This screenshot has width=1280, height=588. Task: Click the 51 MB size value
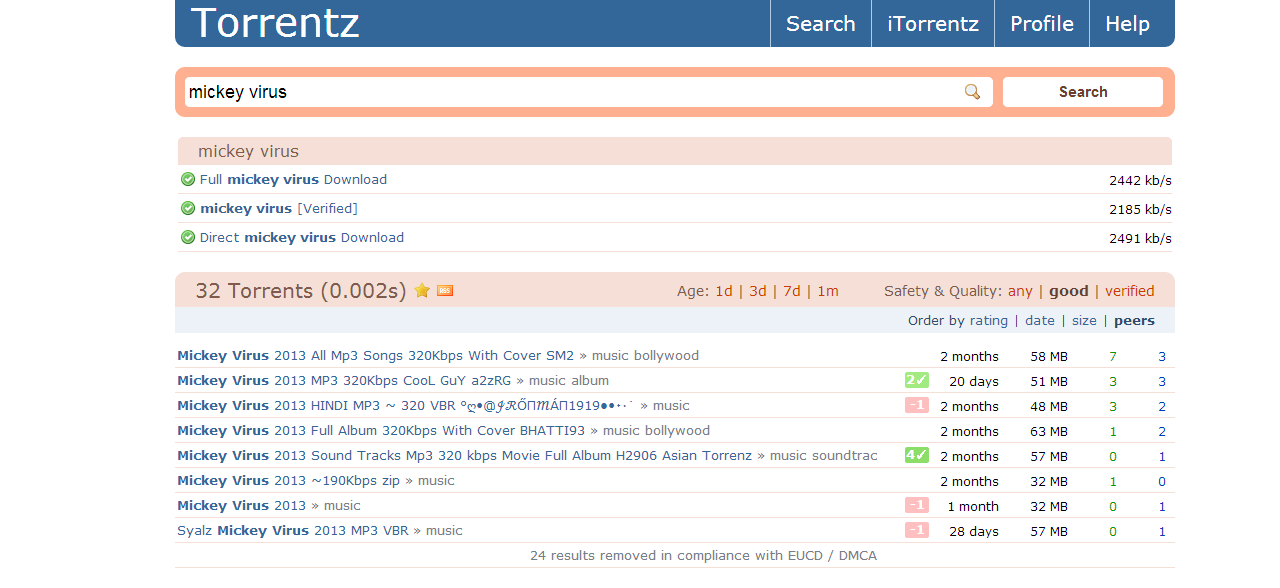click(x=1049, y=381)
